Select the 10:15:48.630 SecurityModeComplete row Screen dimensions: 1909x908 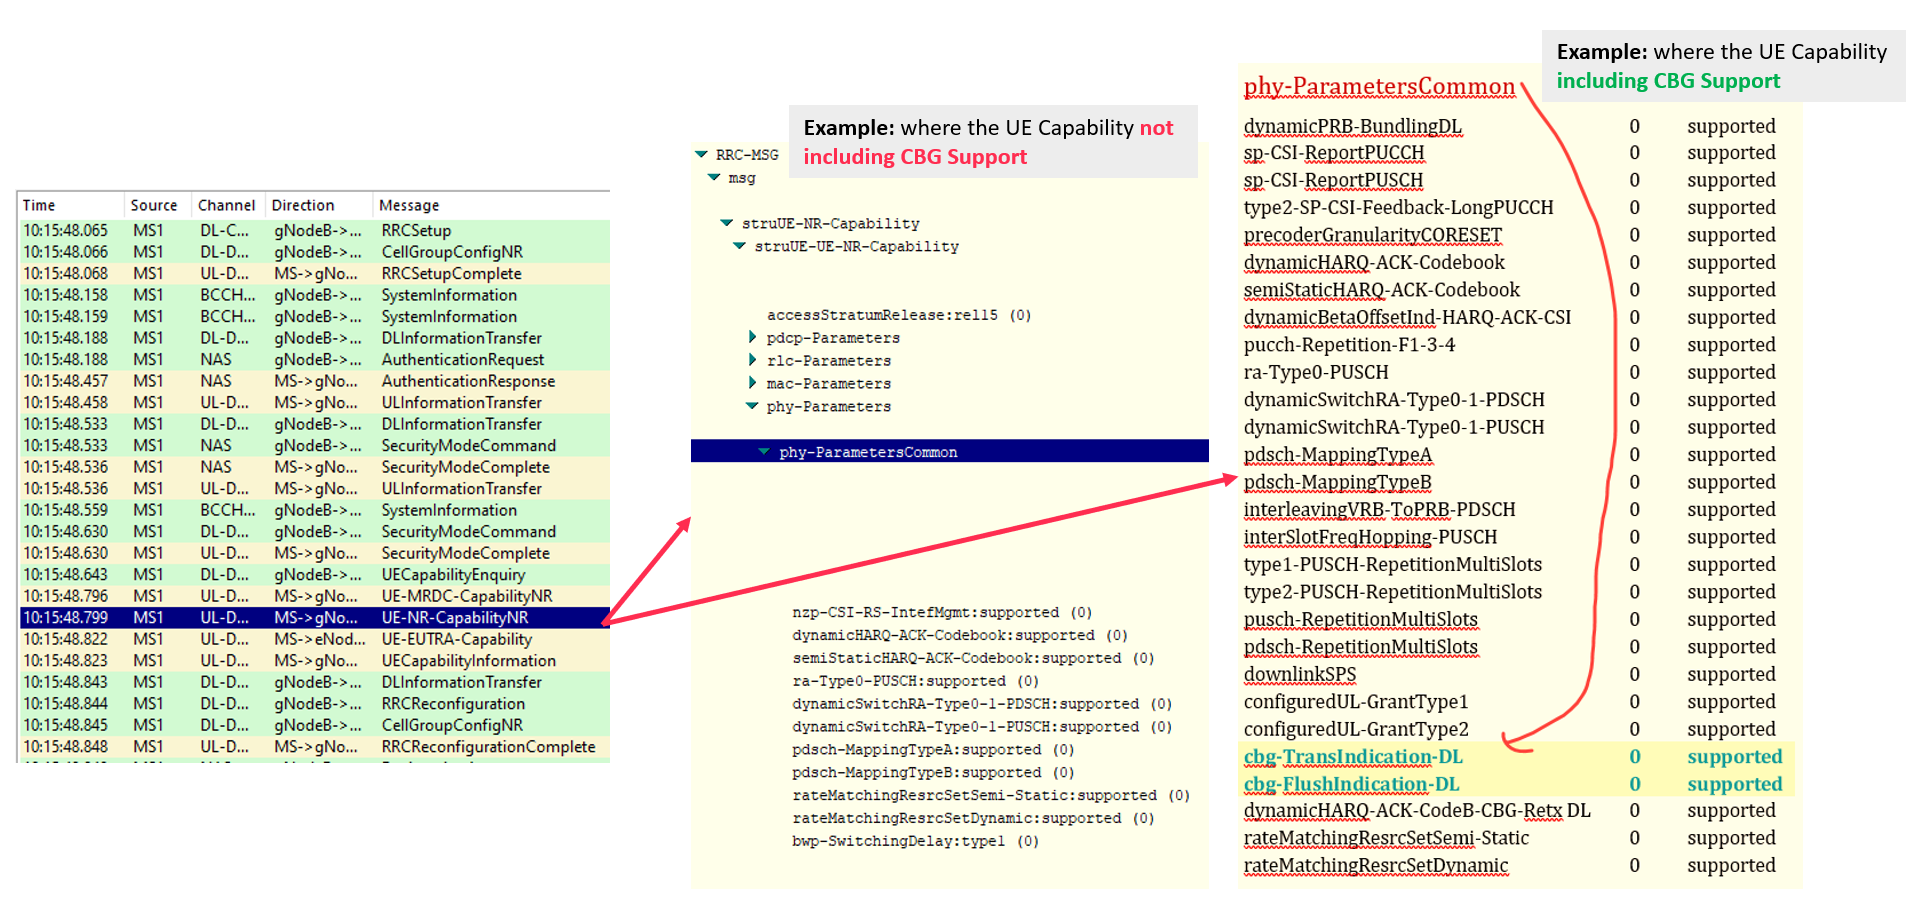(314, 553)
